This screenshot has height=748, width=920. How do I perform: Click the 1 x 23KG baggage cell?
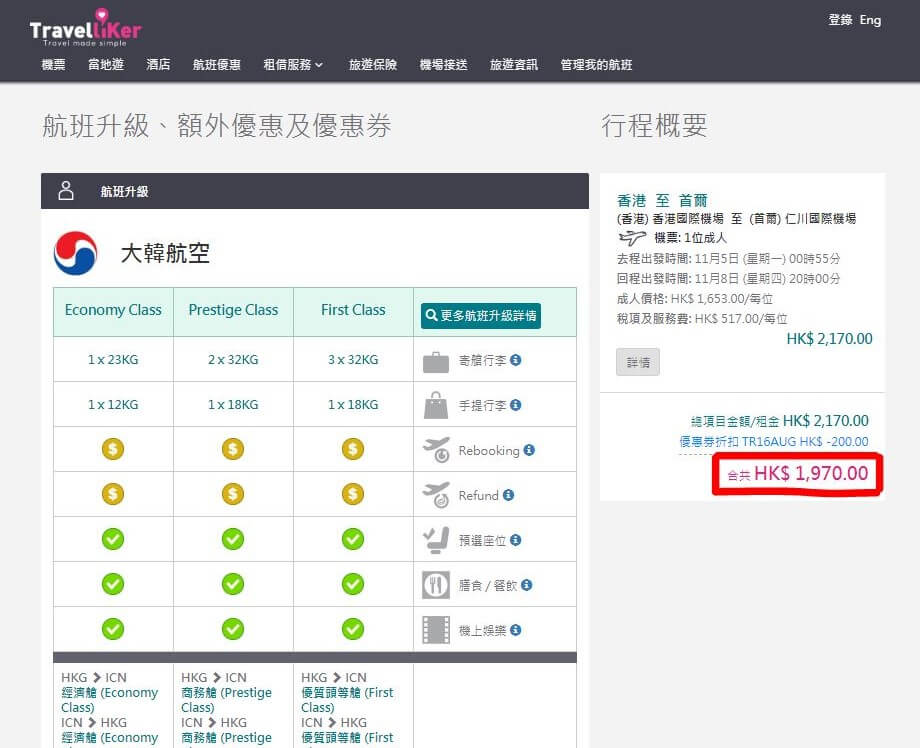click(x=113, y=360)
